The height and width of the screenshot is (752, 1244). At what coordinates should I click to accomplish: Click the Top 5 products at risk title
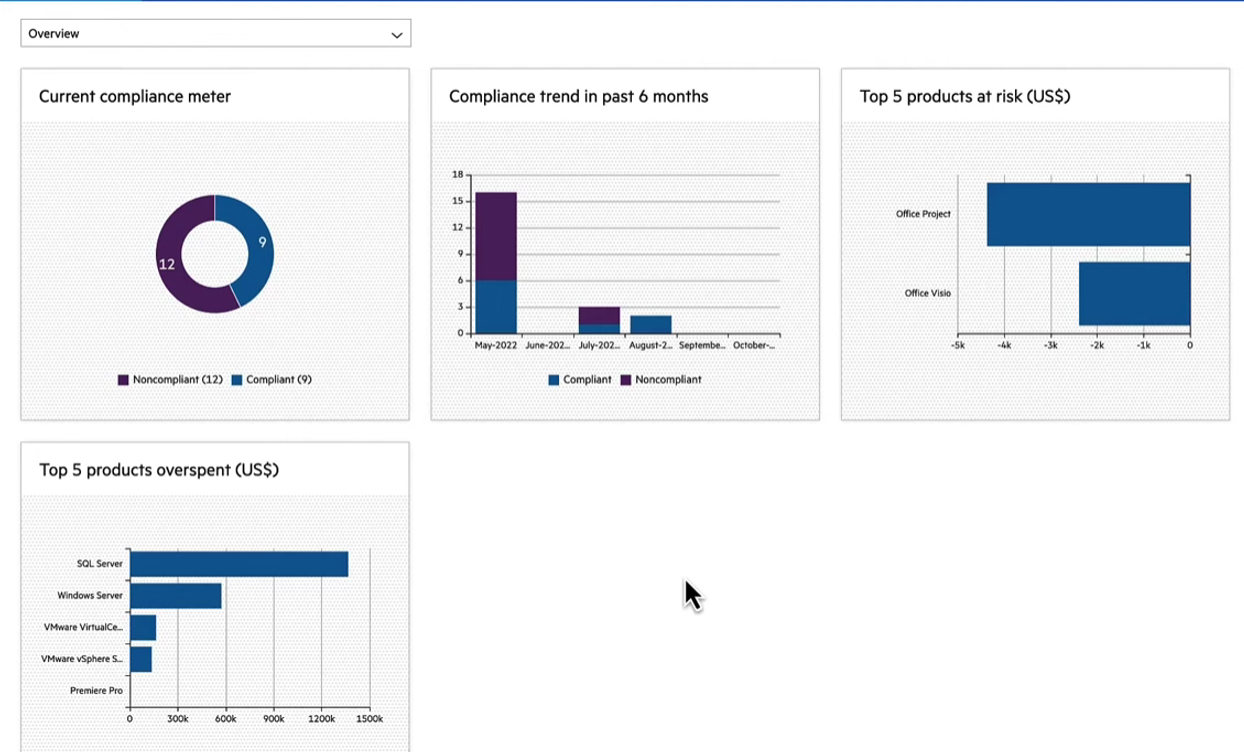coord(965,97)
